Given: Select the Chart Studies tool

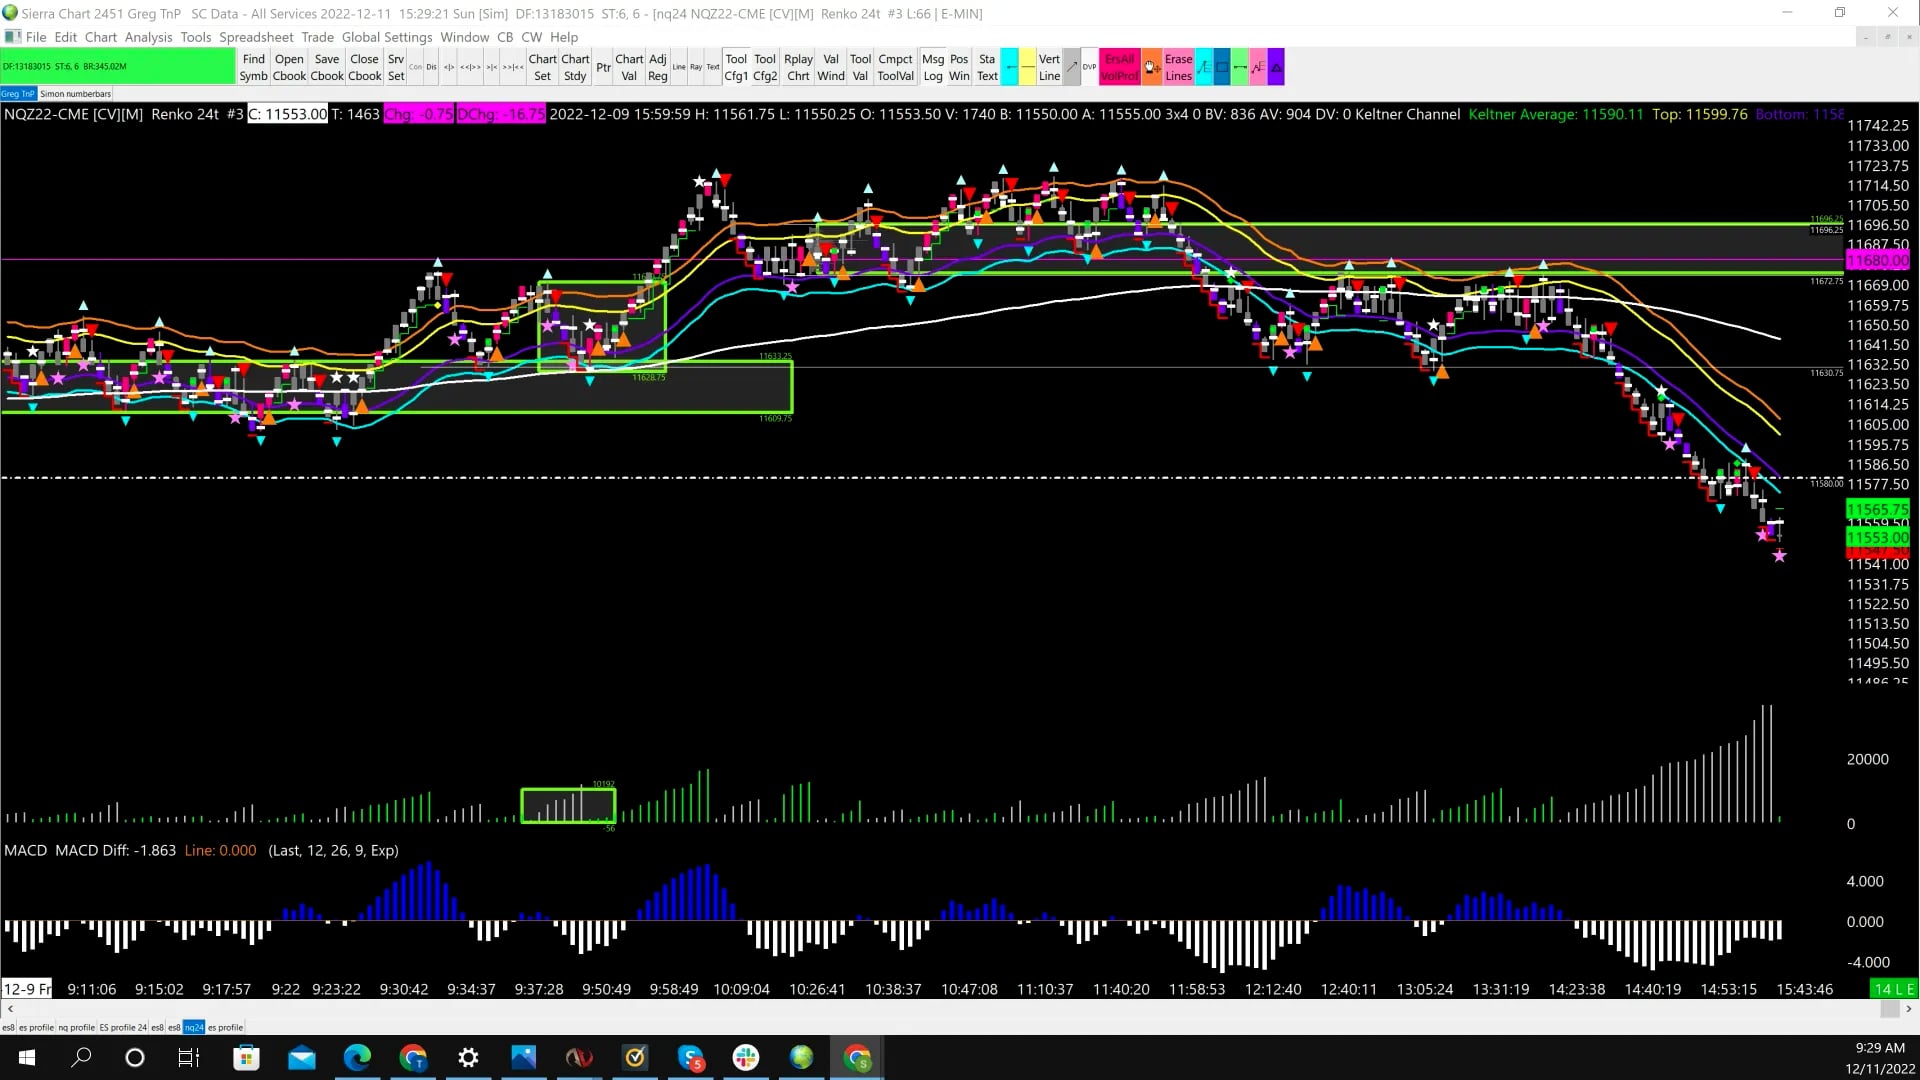Looking at the screenshot, I should coord(574,67).
